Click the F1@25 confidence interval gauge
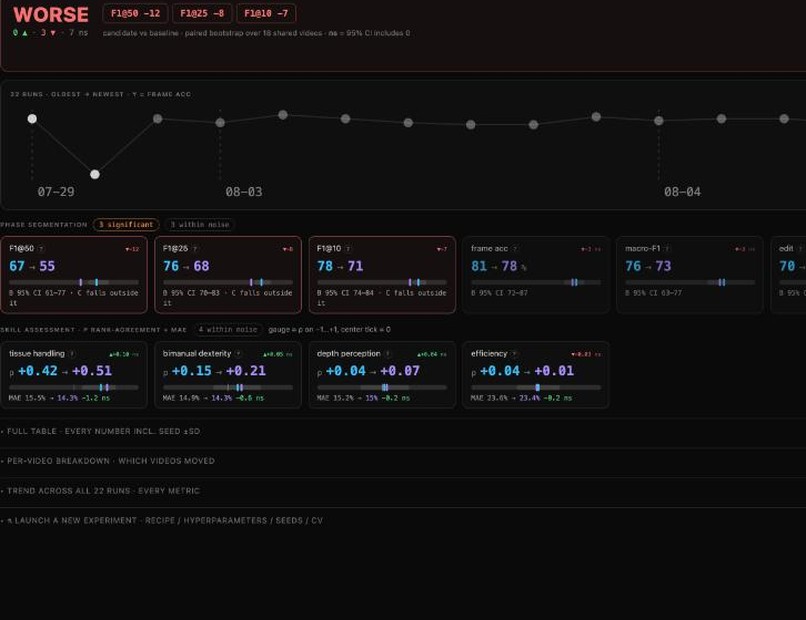This screenshot has width=806, height=620. click(x=228, y=282)
